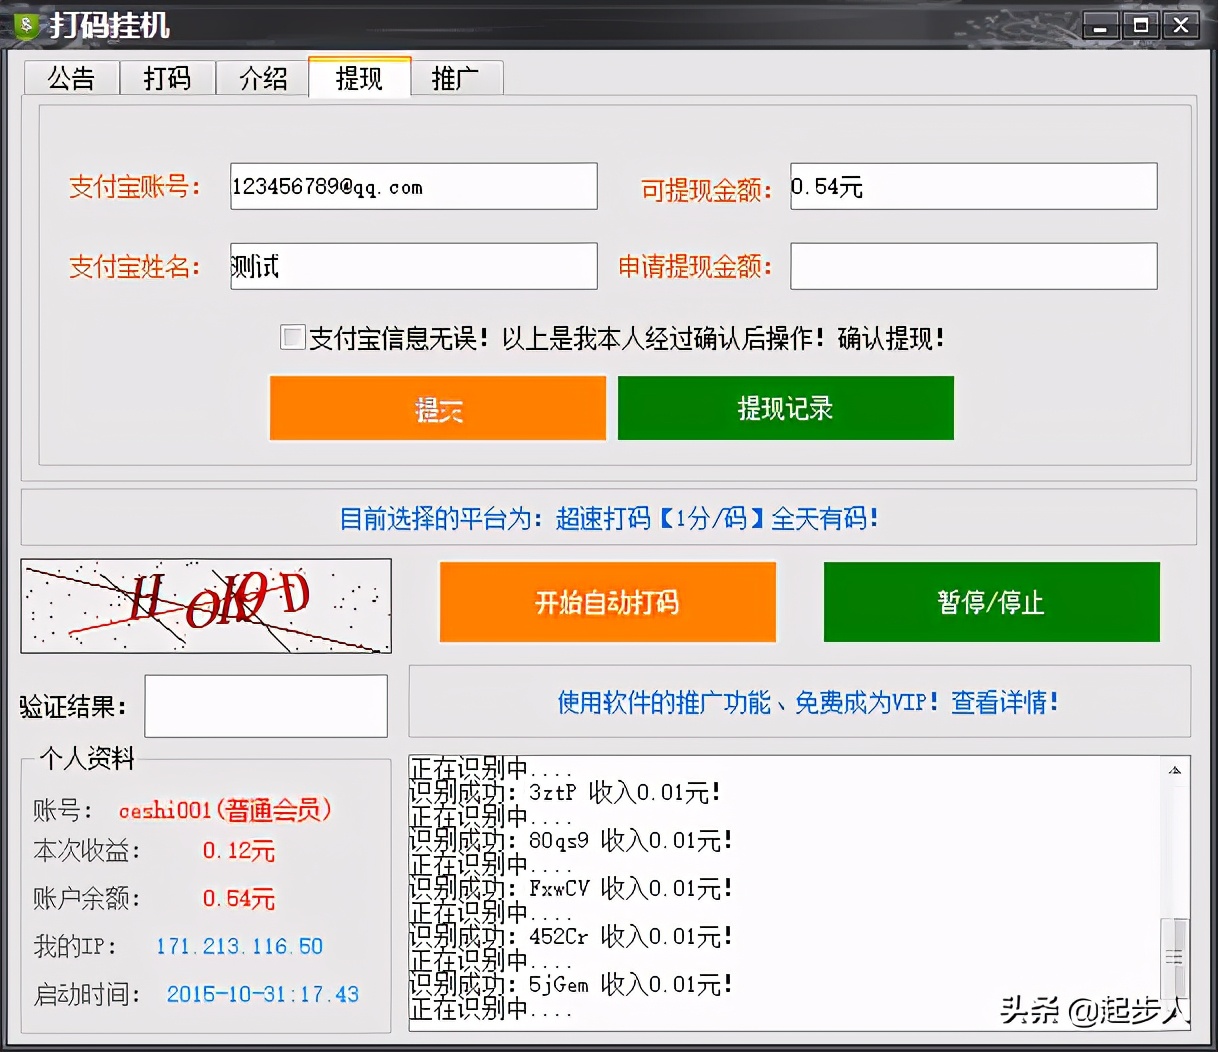Click the 申请提现金额 amount field
Screen dimensions: 1218x1052
(973, 266)
